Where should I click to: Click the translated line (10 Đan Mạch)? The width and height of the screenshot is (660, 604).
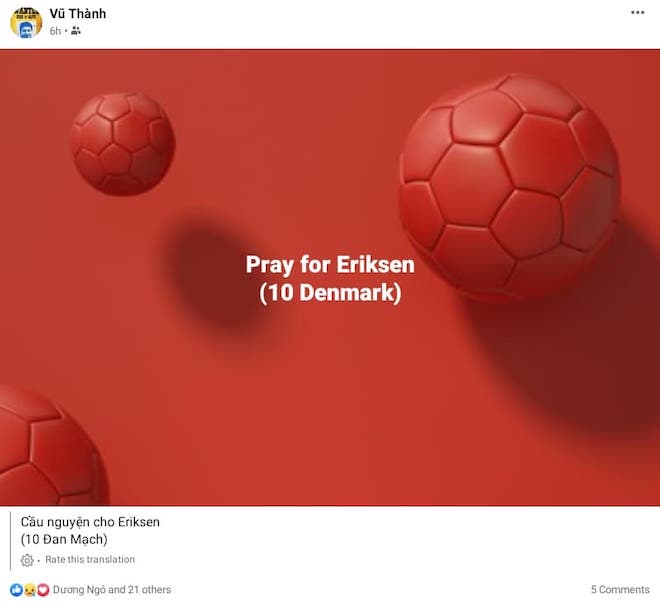point(64,539)
